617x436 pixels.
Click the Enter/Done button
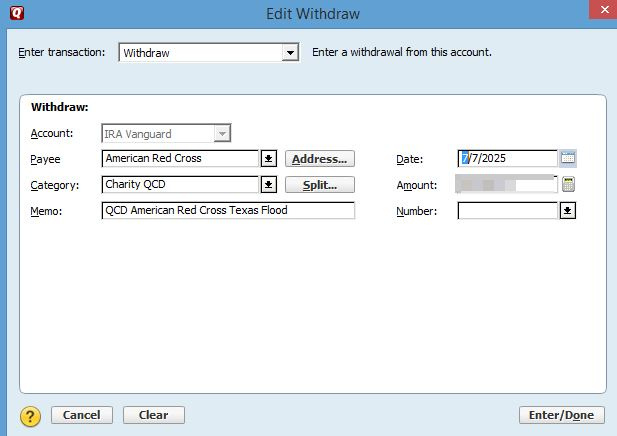[x=562, y=415]
